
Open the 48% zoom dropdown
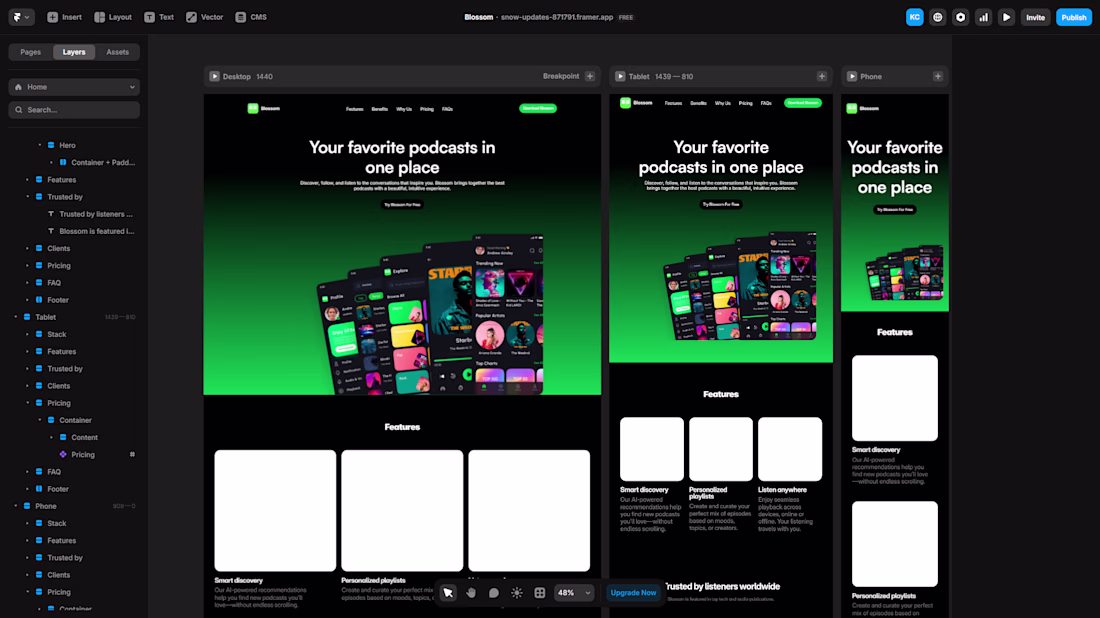tap(574, 593)
